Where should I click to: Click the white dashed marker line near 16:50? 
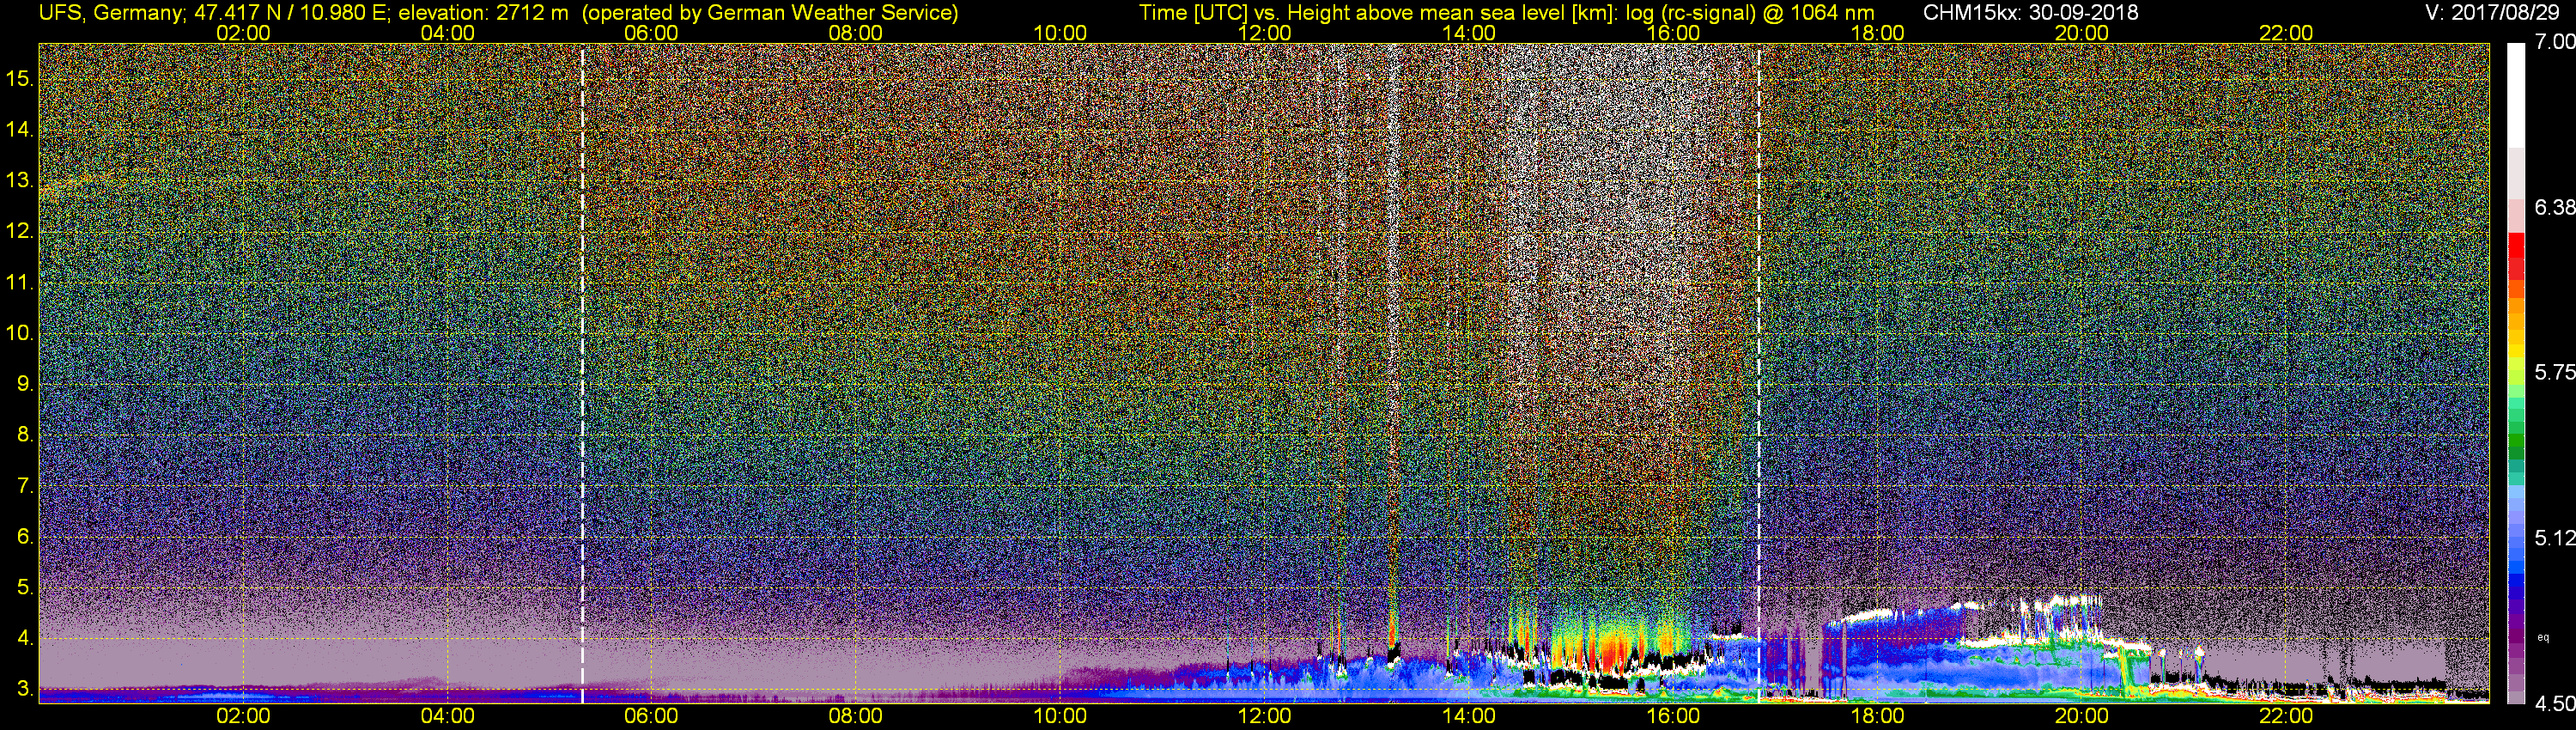[1759, 373]
